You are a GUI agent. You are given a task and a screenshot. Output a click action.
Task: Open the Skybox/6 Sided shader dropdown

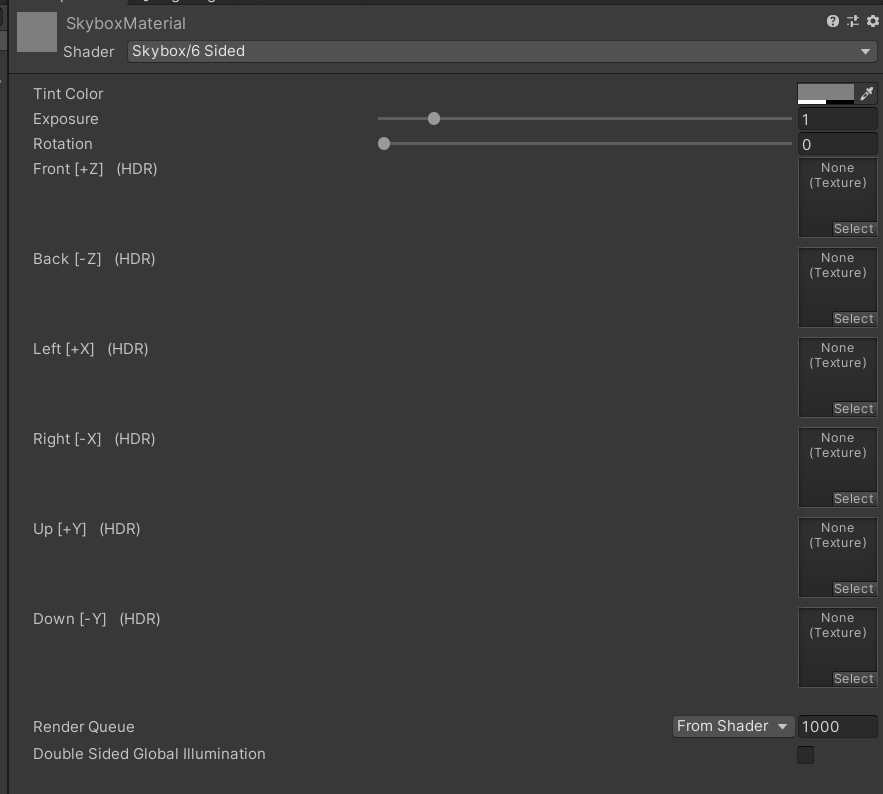pyautogui.click(x=502, y=51)
